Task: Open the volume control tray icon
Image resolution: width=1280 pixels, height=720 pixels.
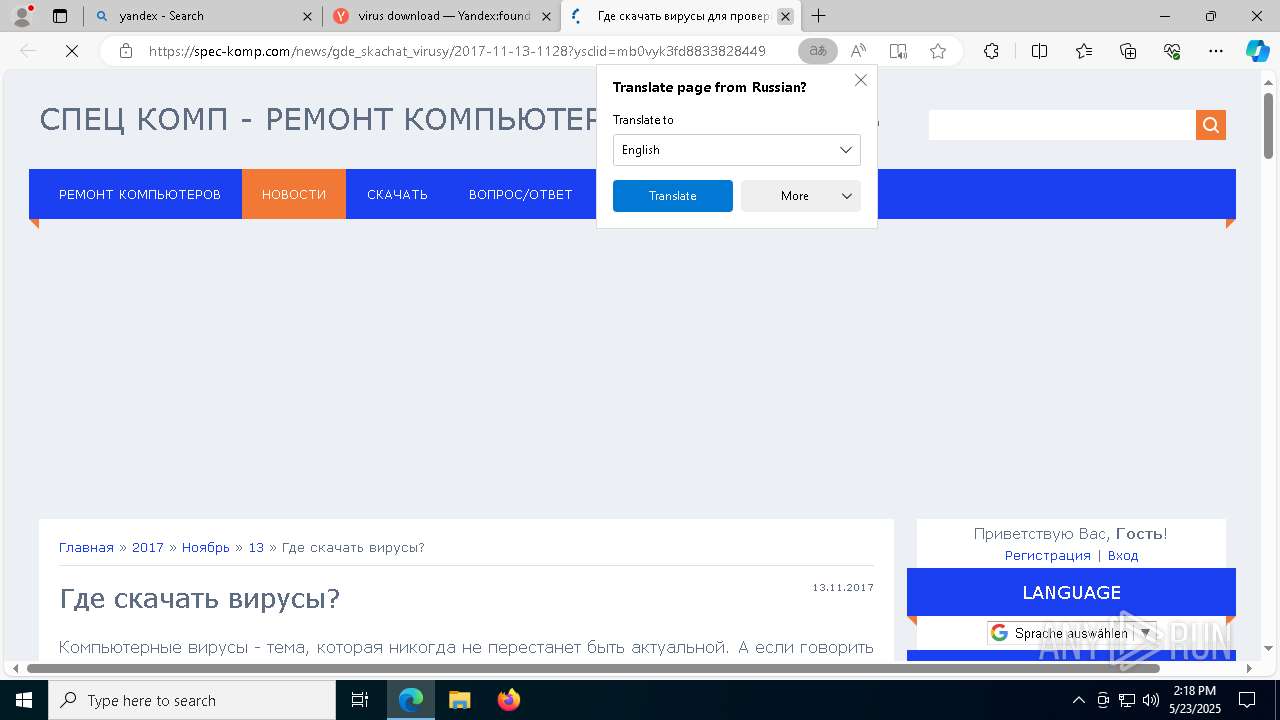Action: 1151,700
